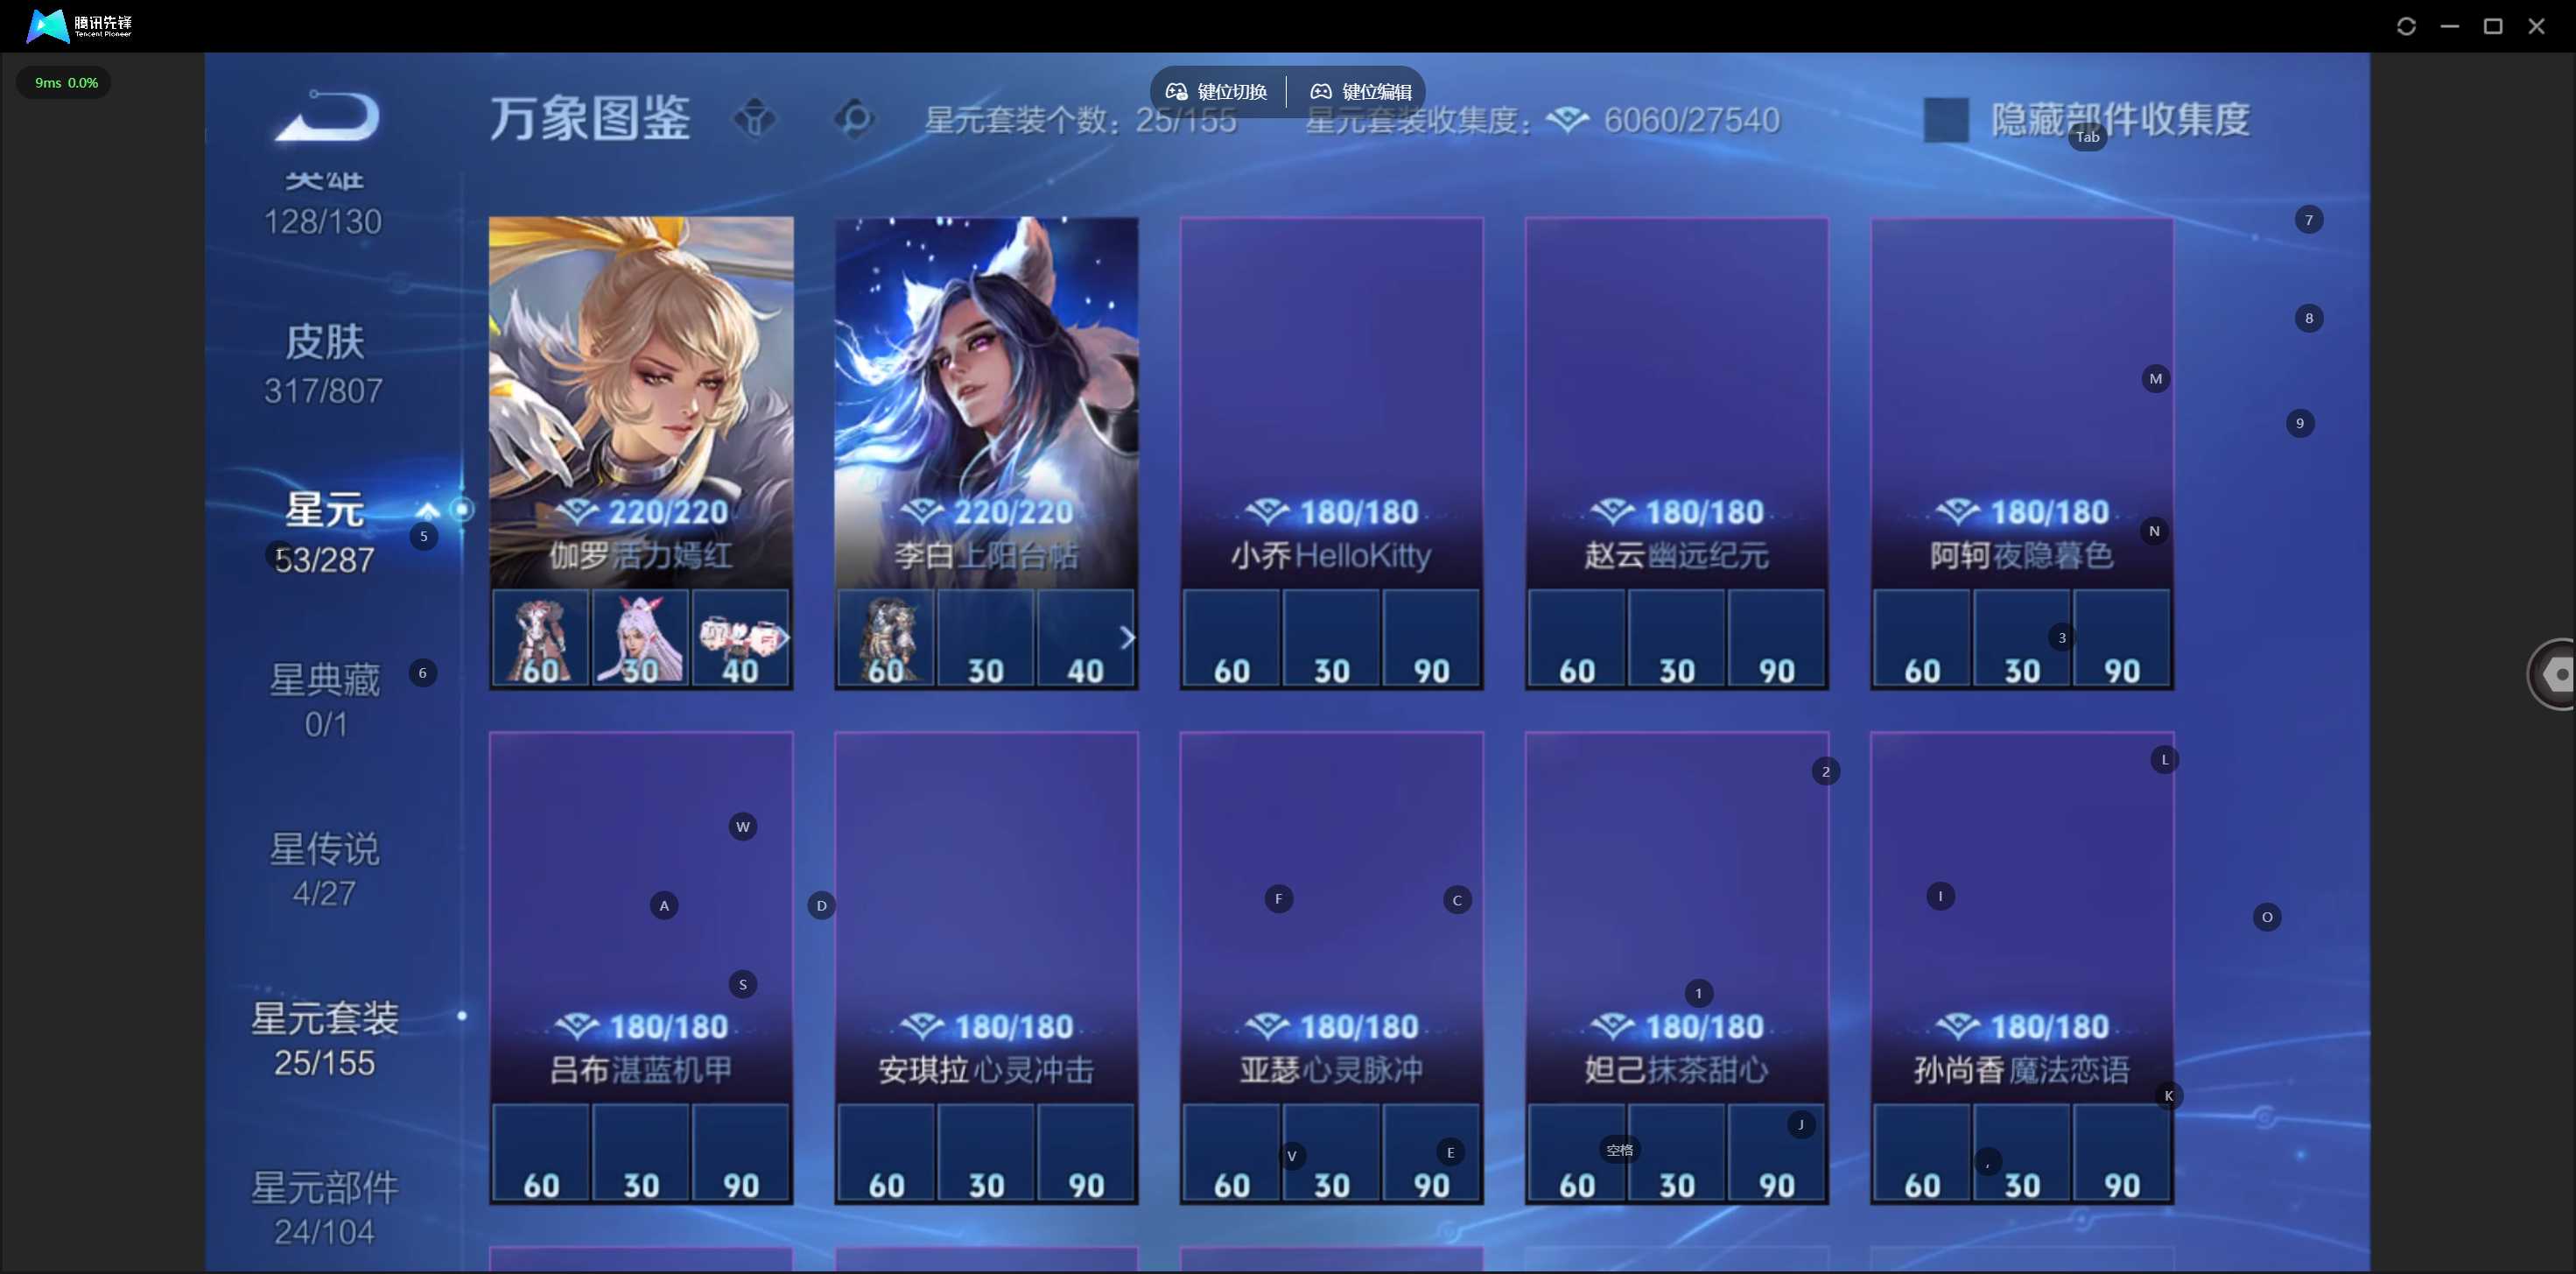The image size is (2576, 1274).
Task: Select 李白 armor component icon worth 60
Action: point(886,638)
